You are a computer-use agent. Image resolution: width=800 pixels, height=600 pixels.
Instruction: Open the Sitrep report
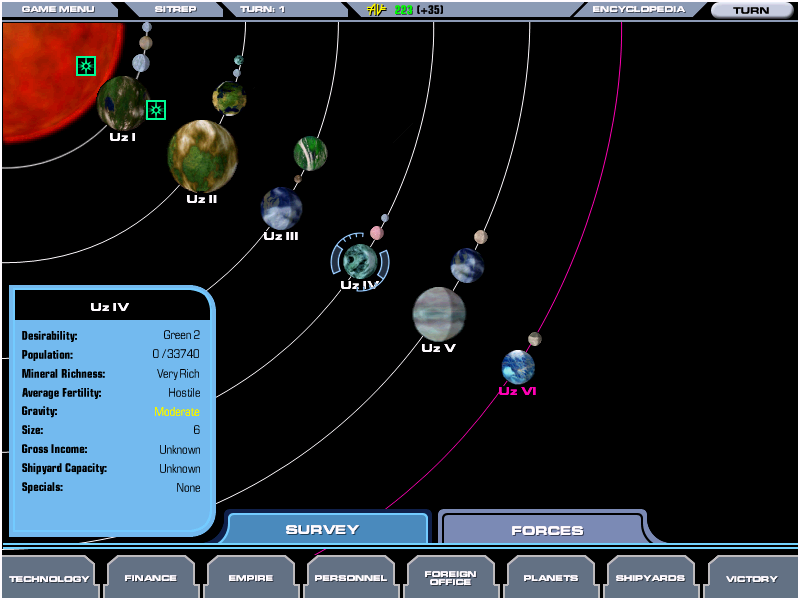(x=175, y=10)
